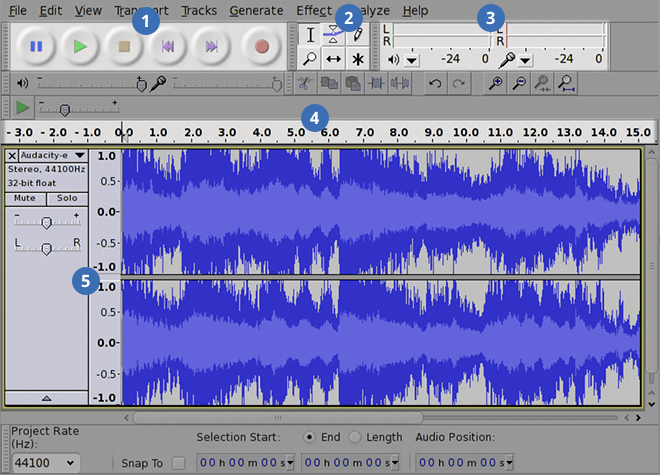Viewport: 660px width, 475px height.
Task: Open the Help menu
Action: (415, 11)
